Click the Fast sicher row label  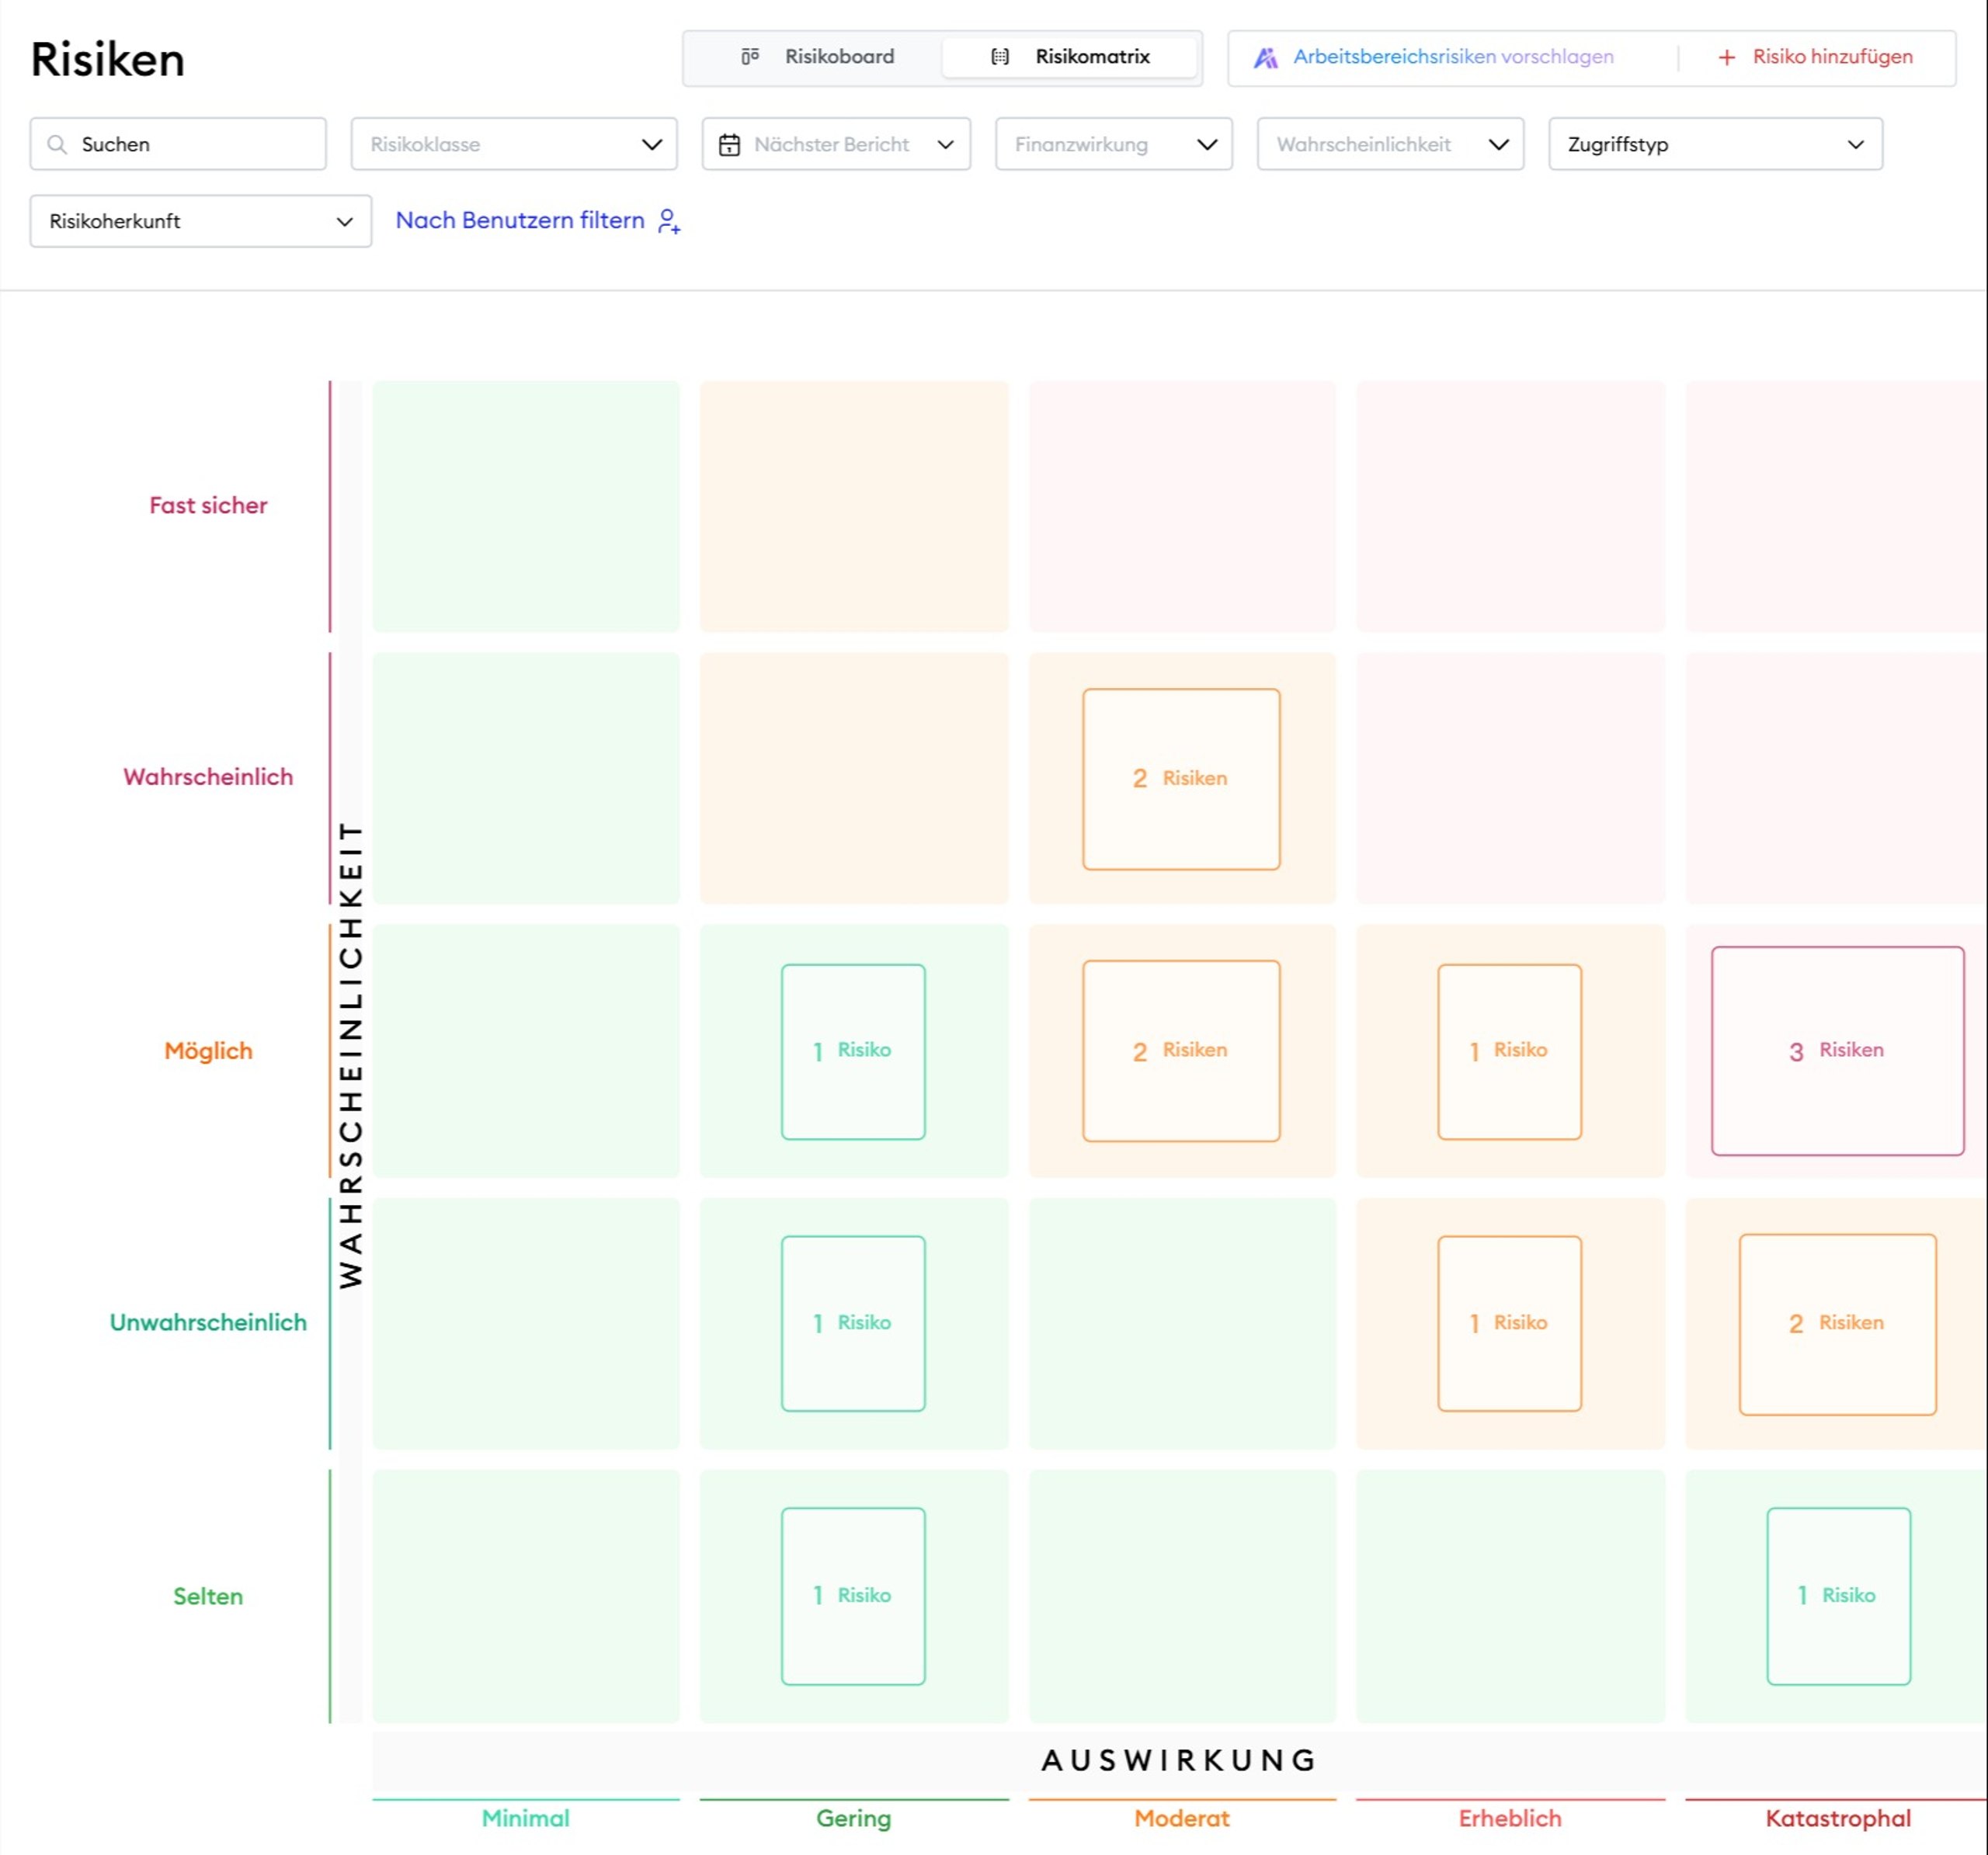(x=208, y=506)
